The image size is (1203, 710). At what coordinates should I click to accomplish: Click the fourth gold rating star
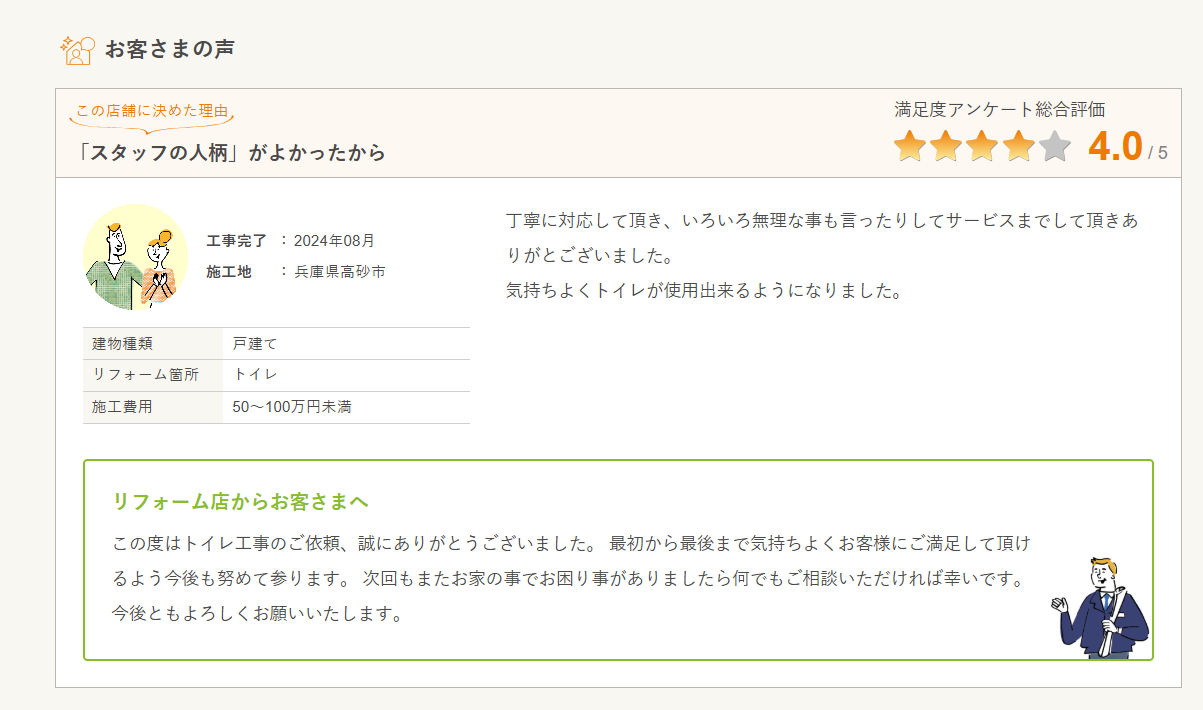pos(1018,146)
